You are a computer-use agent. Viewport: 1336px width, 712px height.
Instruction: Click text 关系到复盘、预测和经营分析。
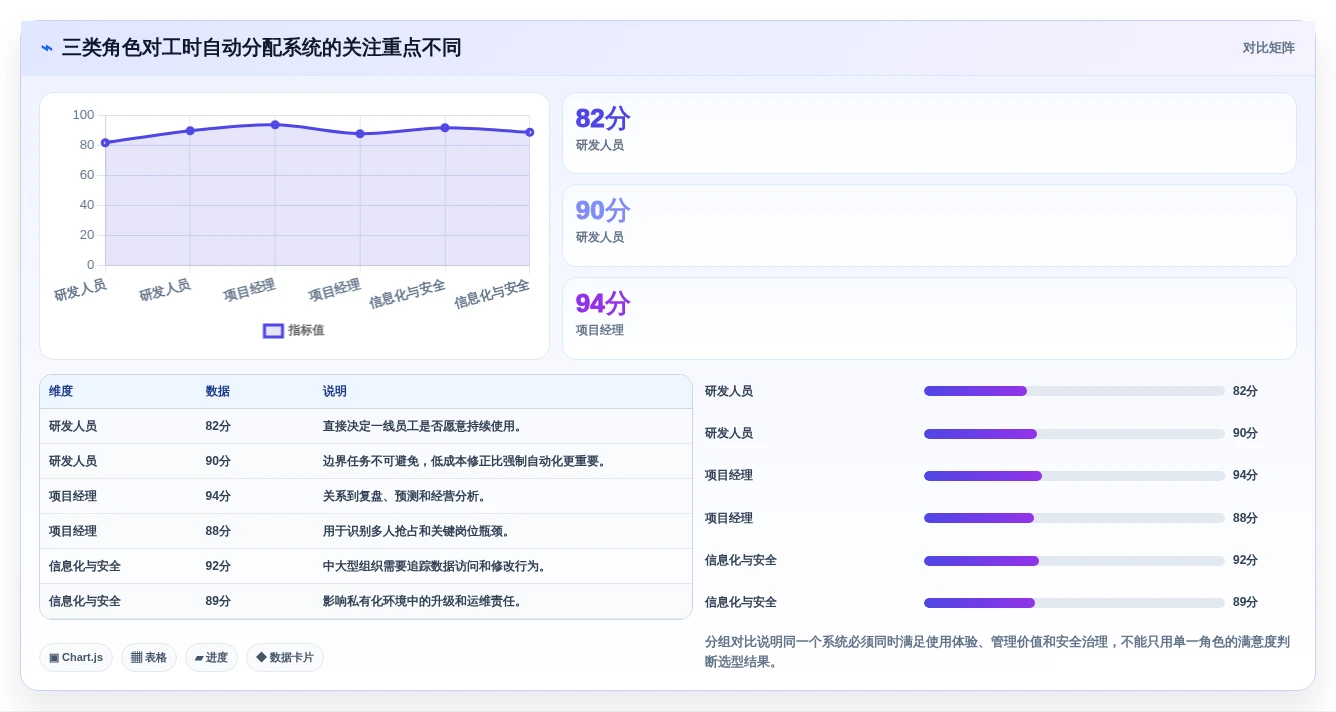[404, 496]
